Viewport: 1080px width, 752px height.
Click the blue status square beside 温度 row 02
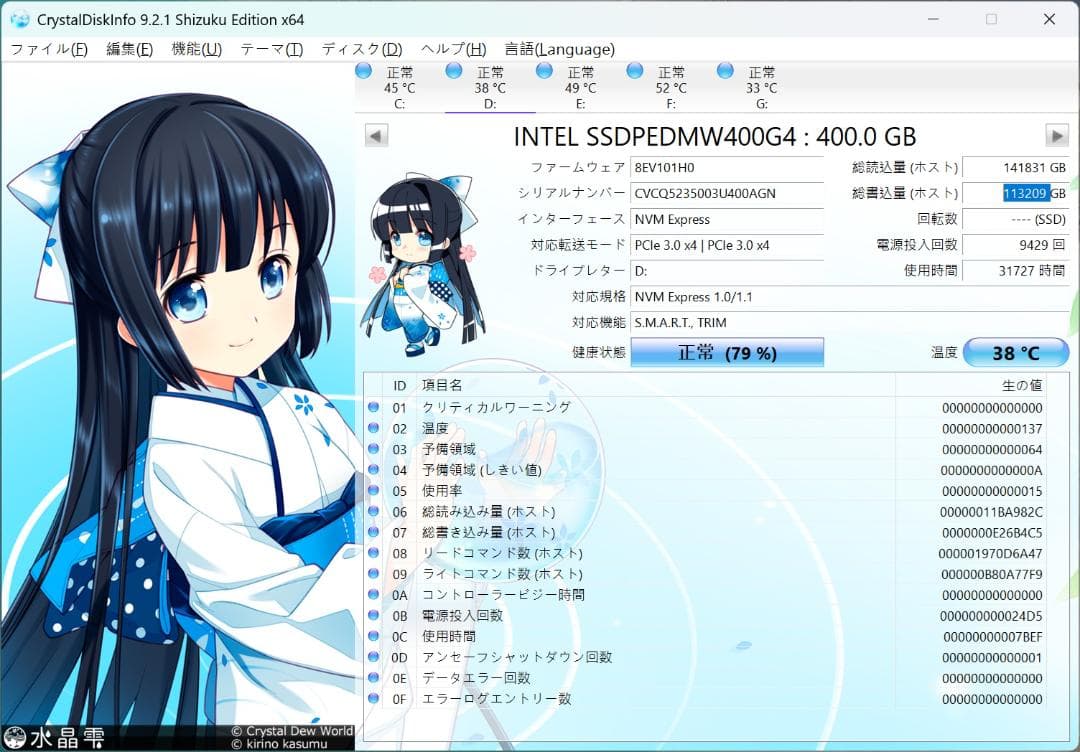(374, 428)
